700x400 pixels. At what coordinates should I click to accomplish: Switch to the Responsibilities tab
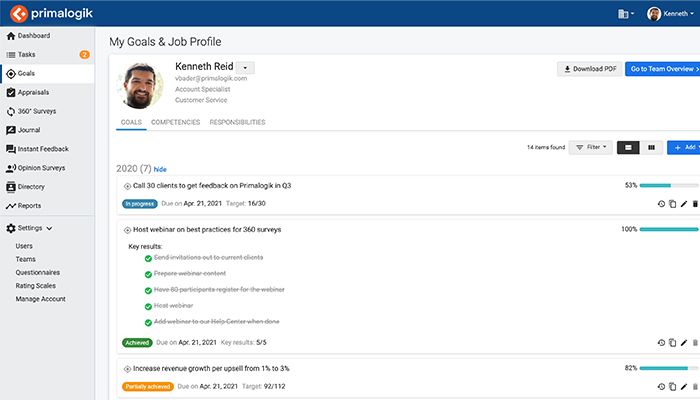[237, 122]
